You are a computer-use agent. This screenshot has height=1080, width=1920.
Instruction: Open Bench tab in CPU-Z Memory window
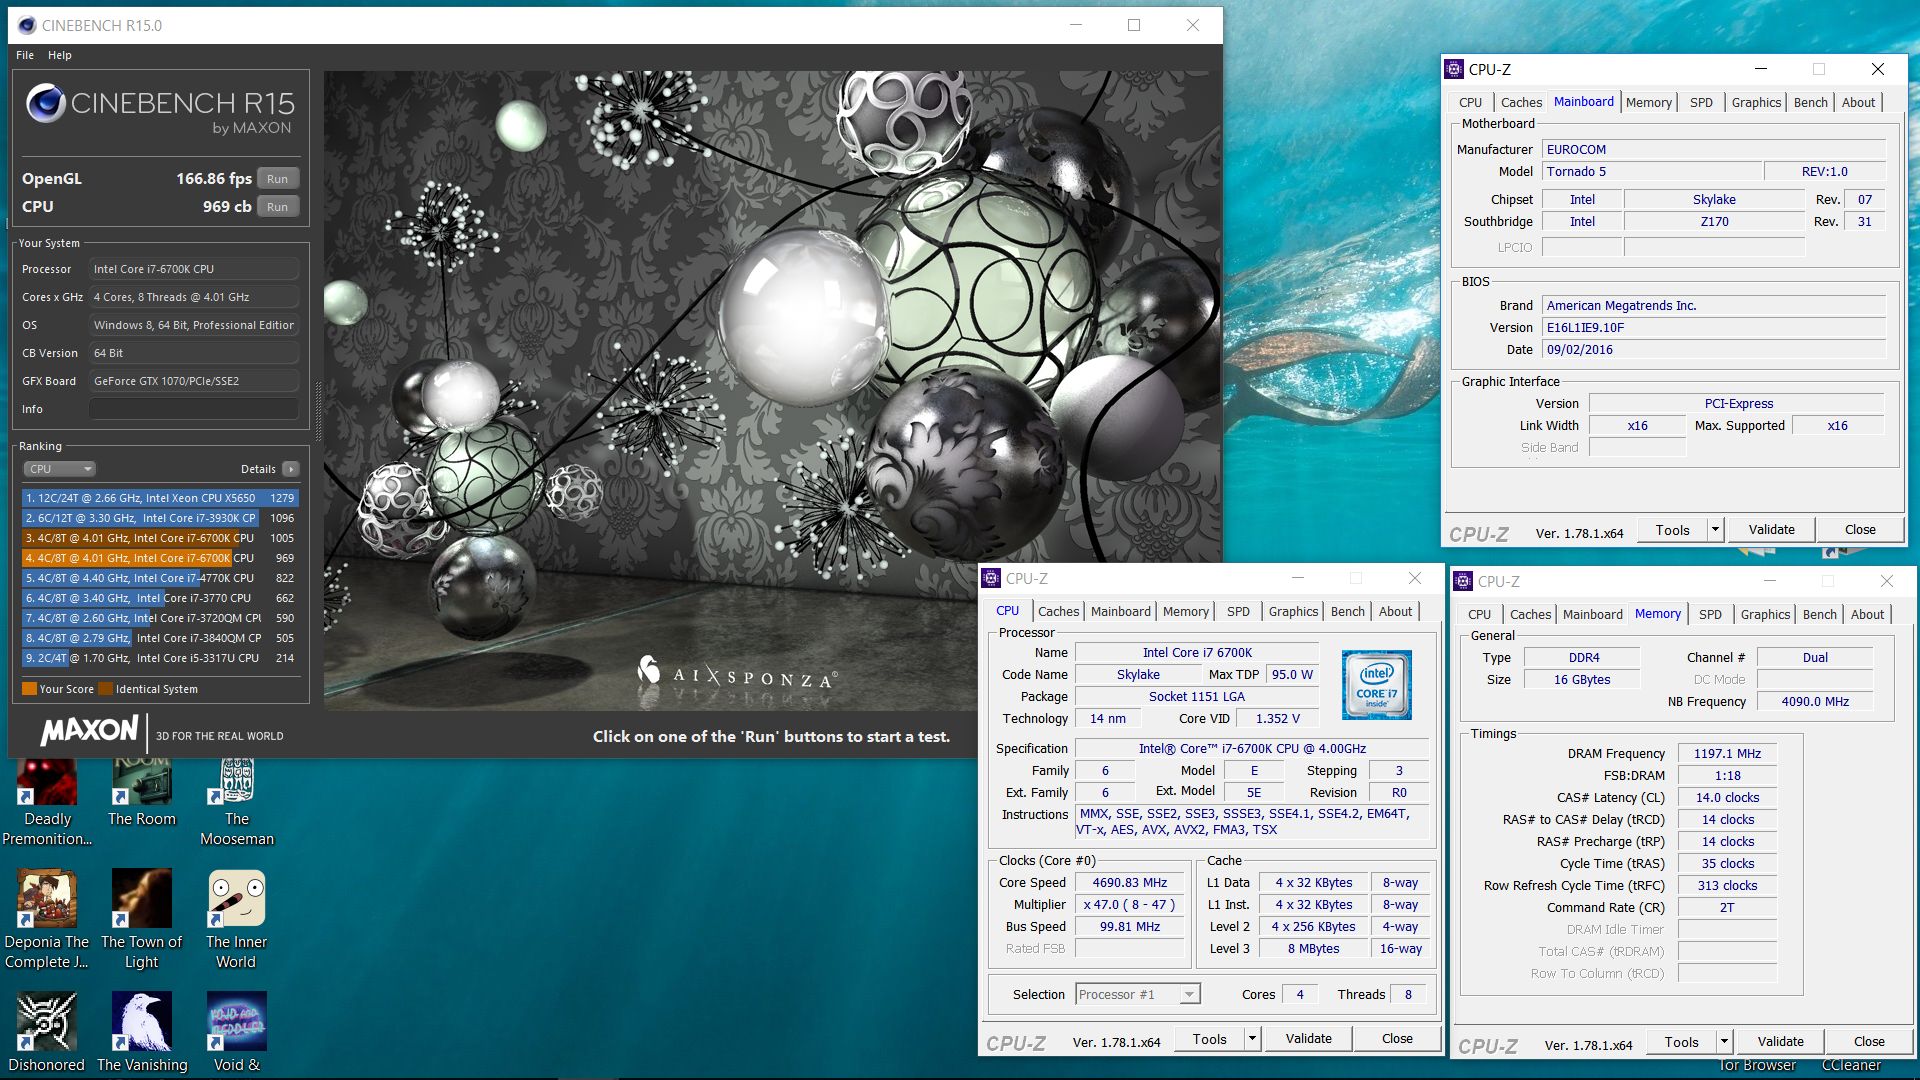[x=1819, y=614]
